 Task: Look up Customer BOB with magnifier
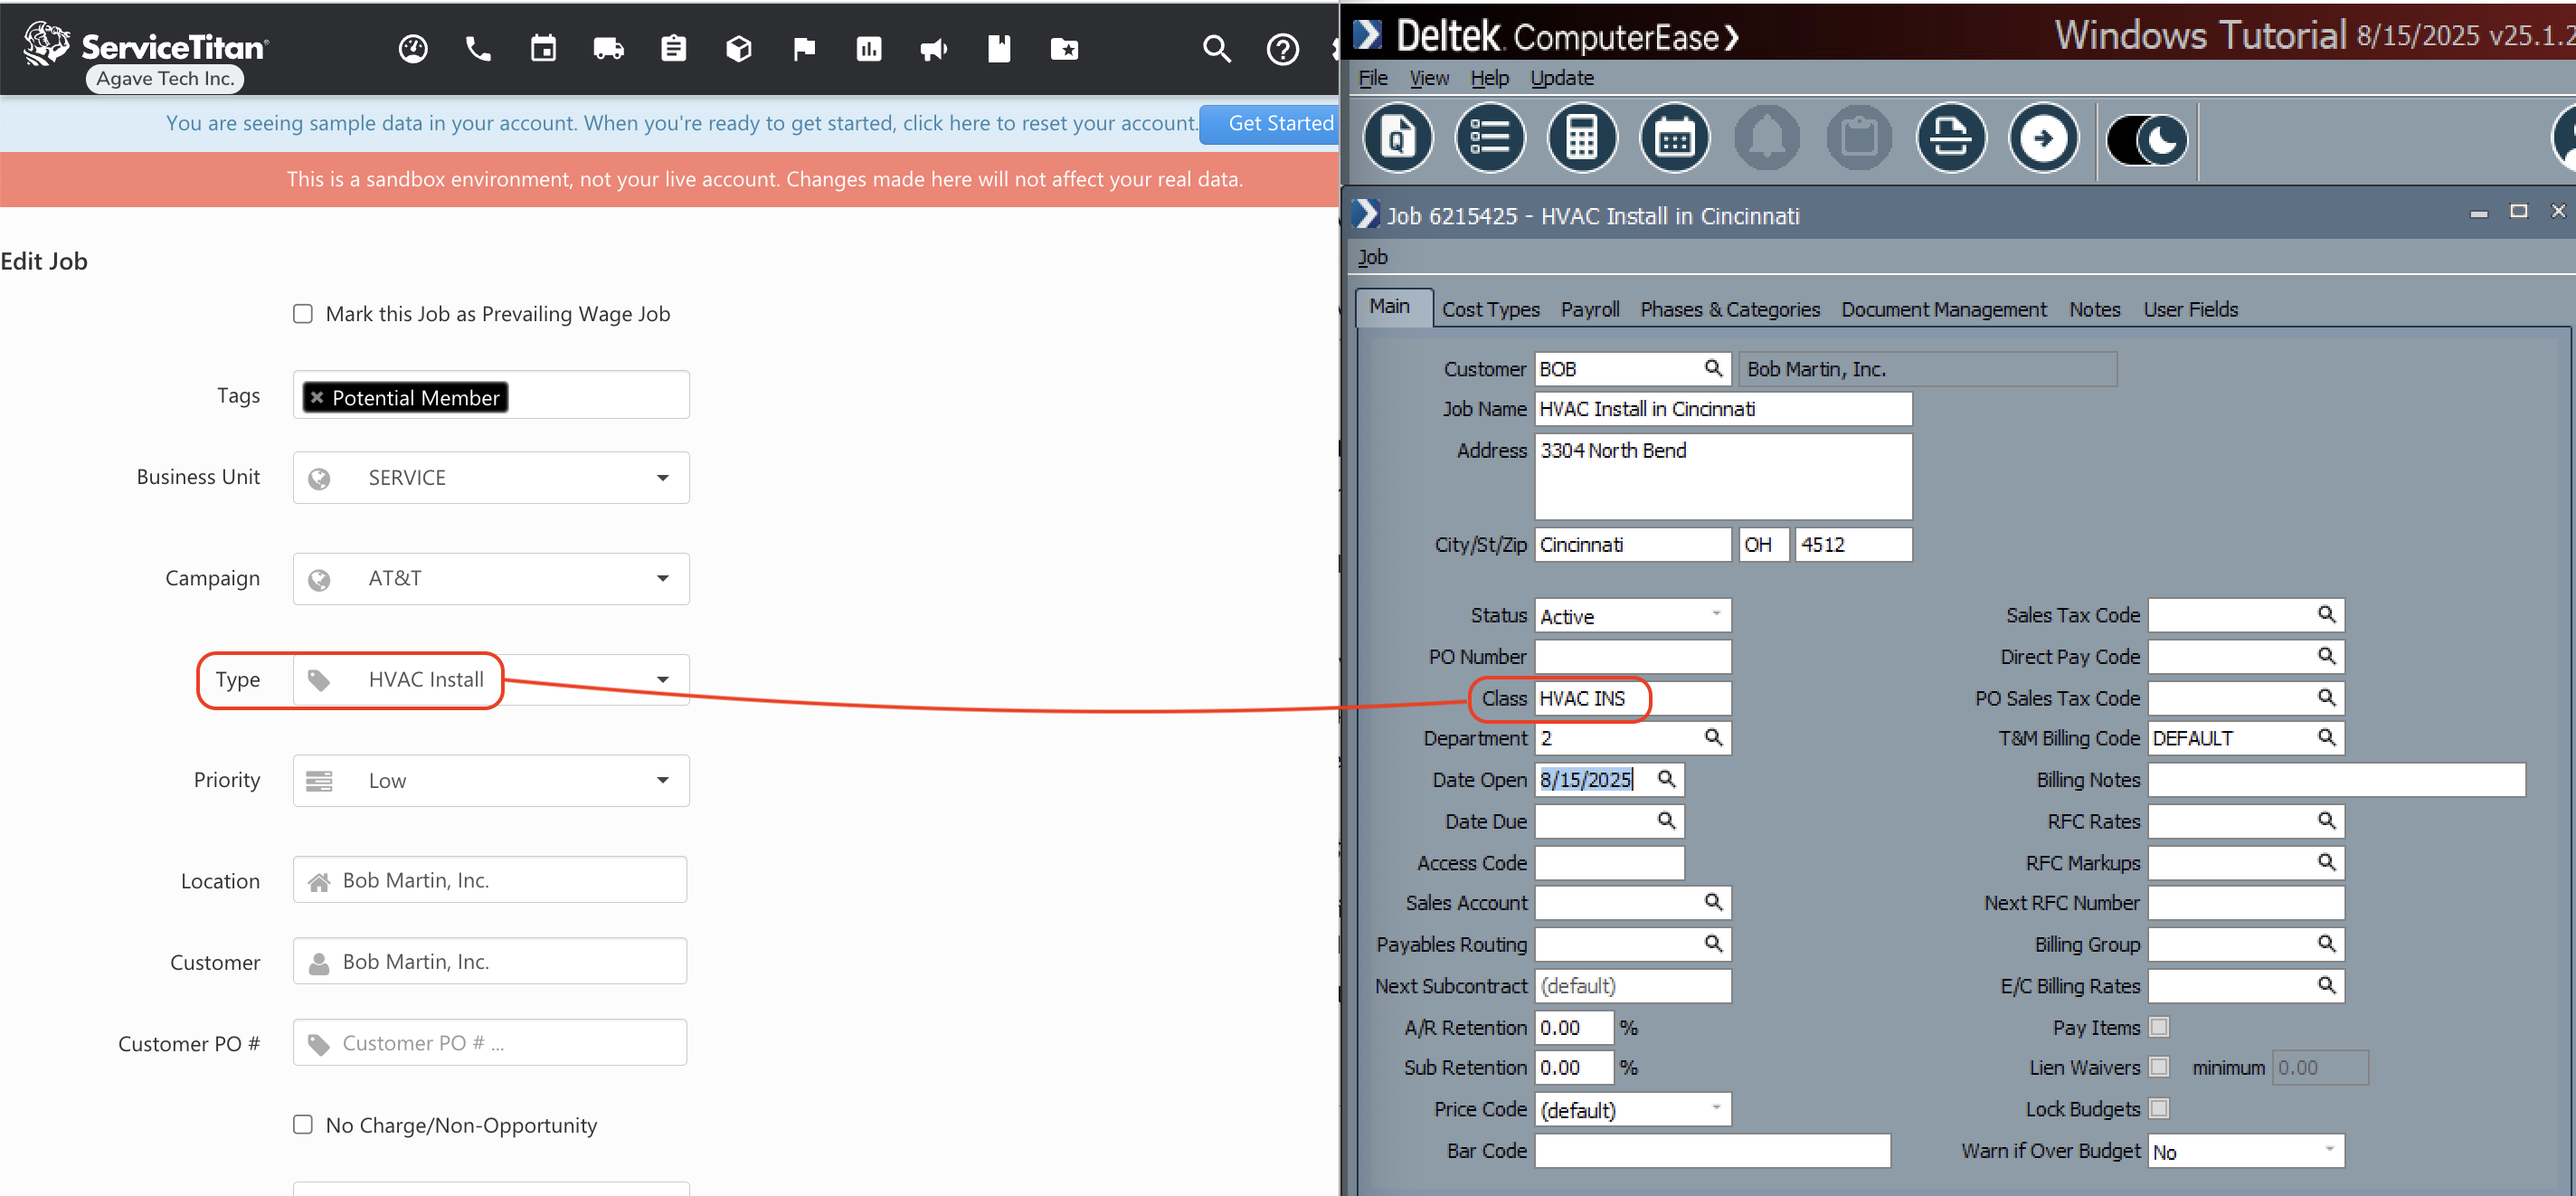coord(1713,369)
